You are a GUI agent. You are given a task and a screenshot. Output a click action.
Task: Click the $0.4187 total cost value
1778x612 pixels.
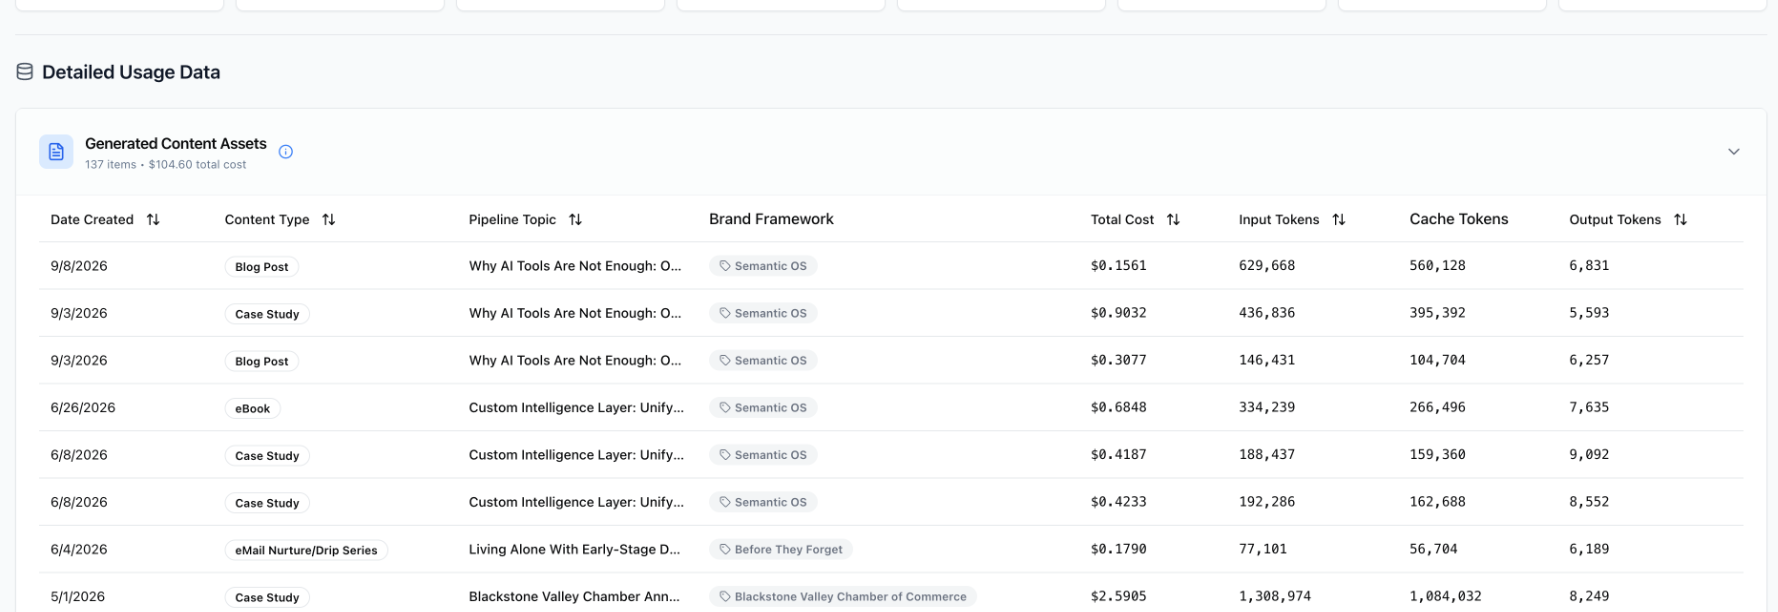[1119, 455]
